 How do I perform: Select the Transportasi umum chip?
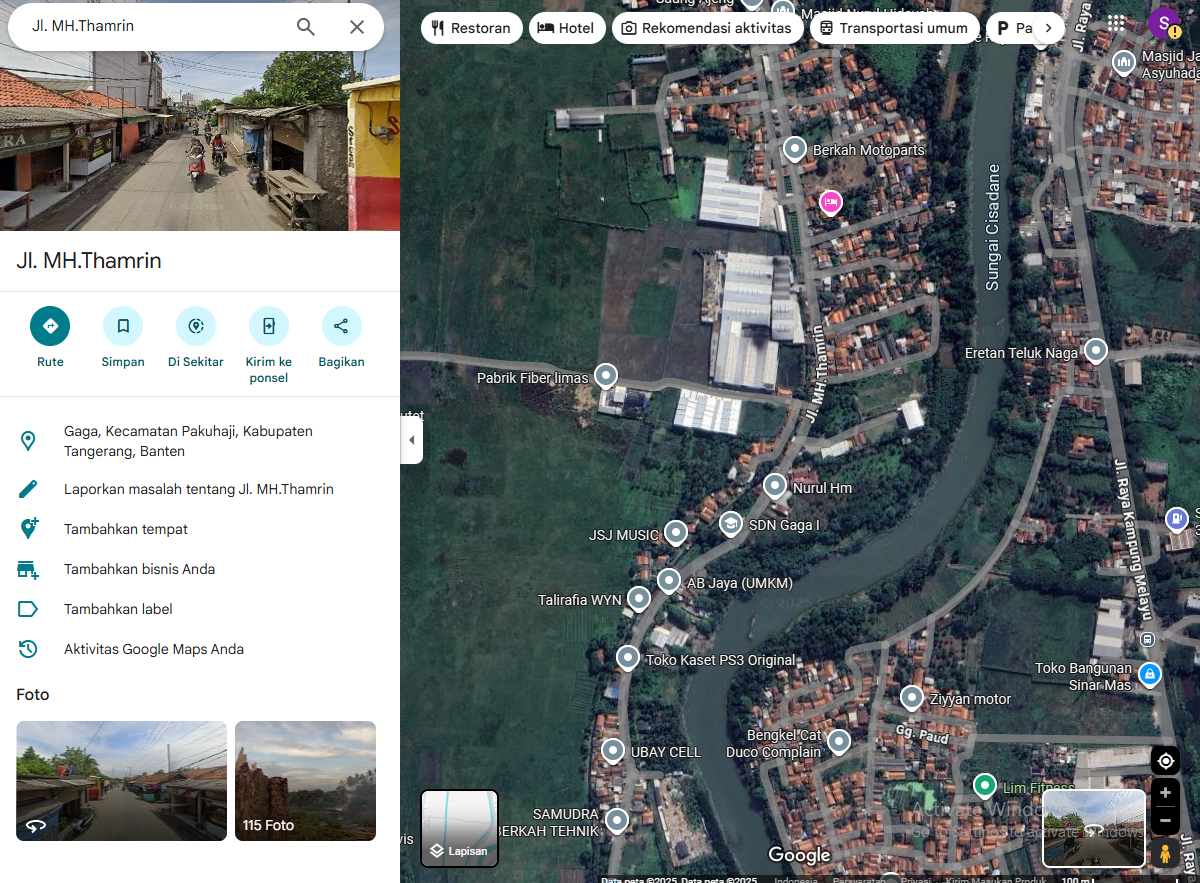pos(894,28)
